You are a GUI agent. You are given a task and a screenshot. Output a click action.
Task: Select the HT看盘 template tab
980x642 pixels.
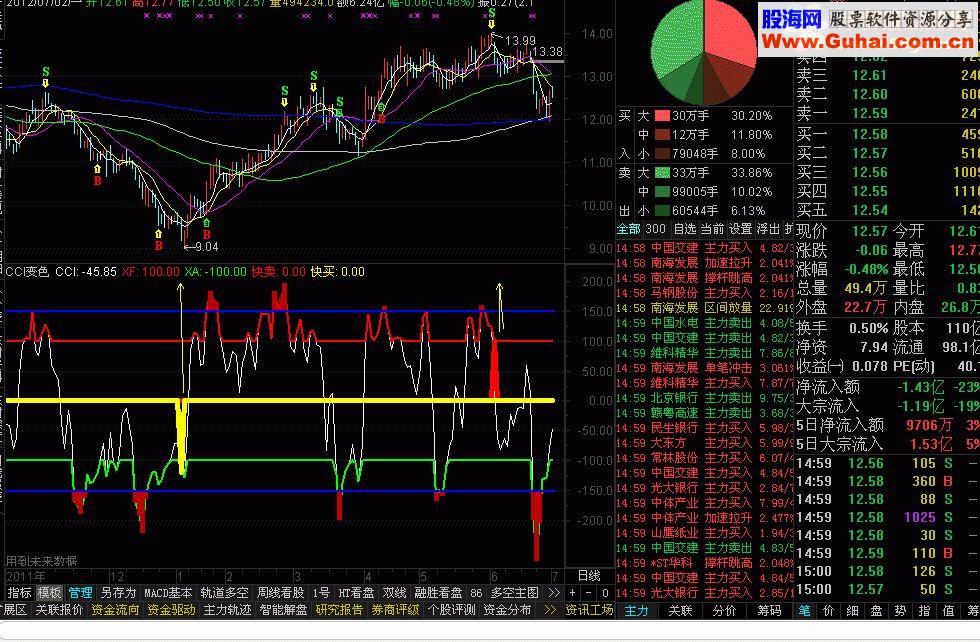click(x=356, y=593)
